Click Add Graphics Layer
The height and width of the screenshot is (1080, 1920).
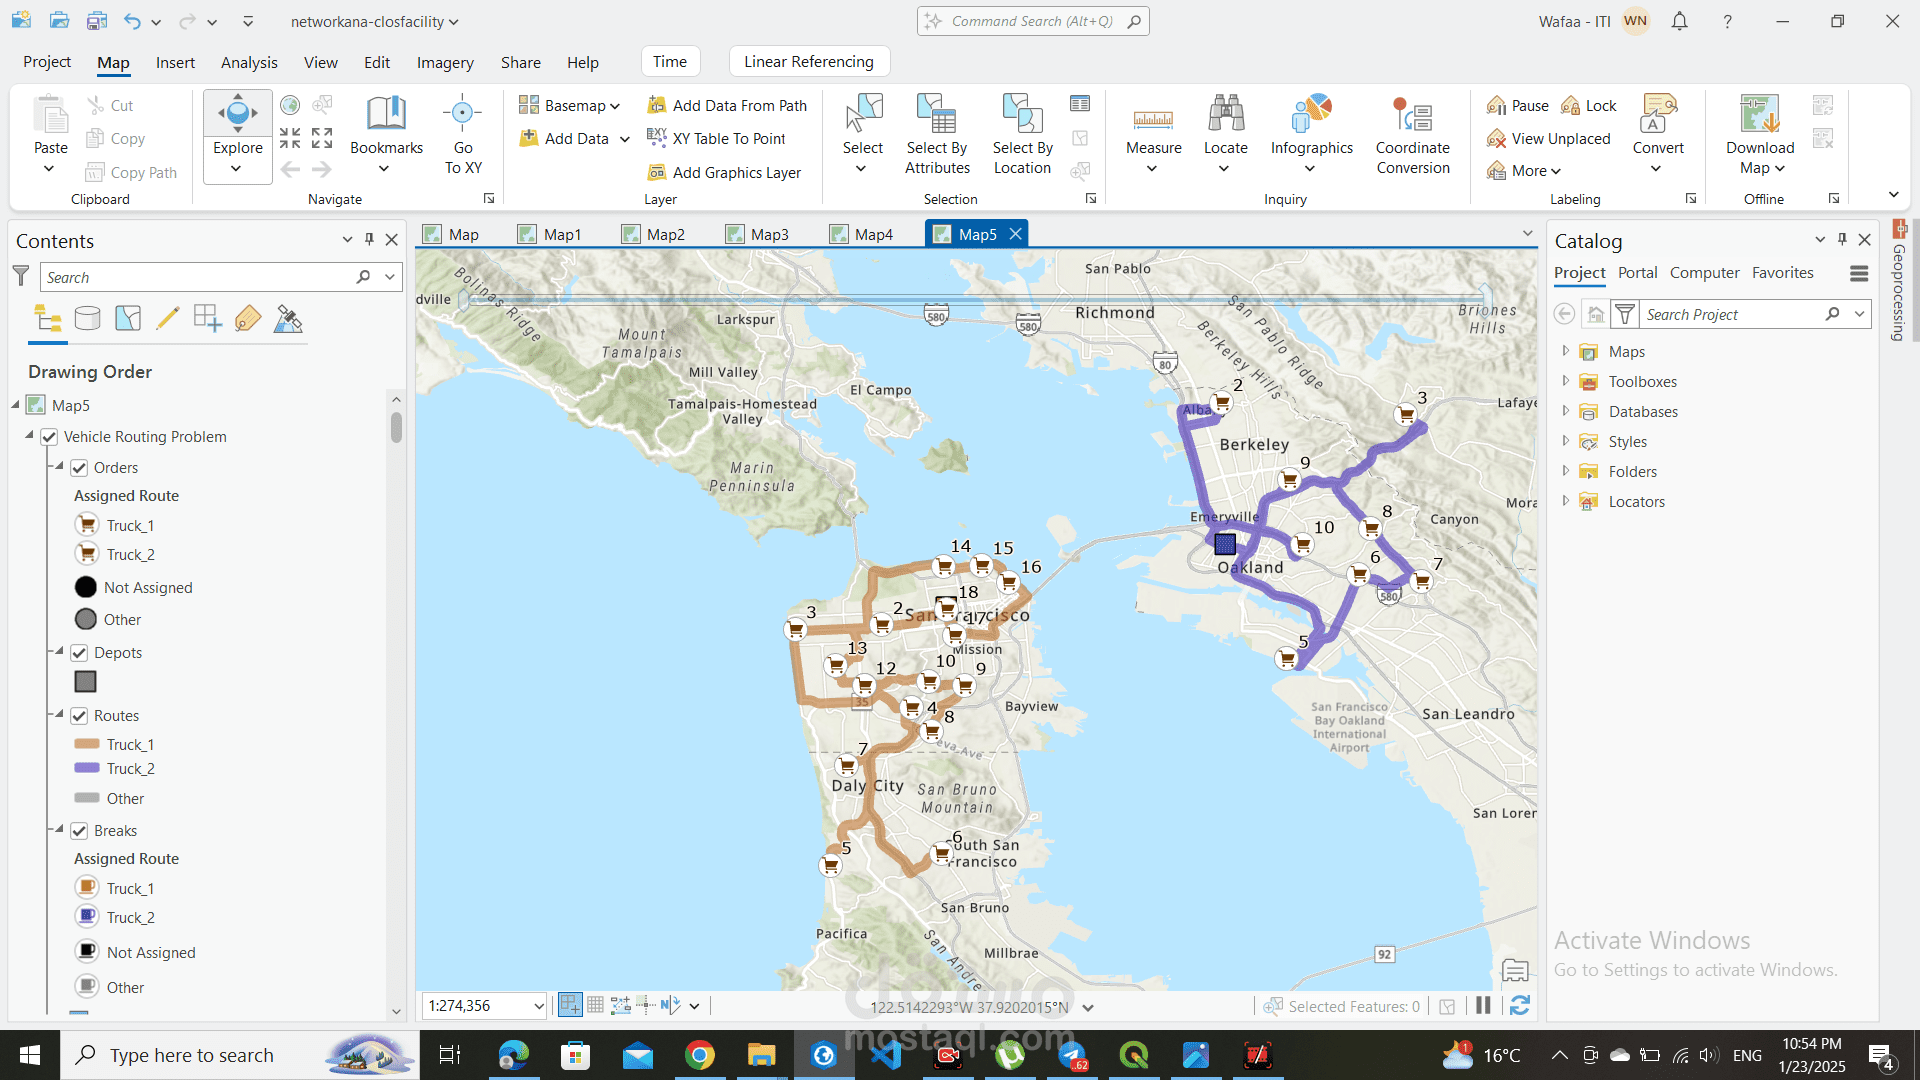tap(724, 172)
